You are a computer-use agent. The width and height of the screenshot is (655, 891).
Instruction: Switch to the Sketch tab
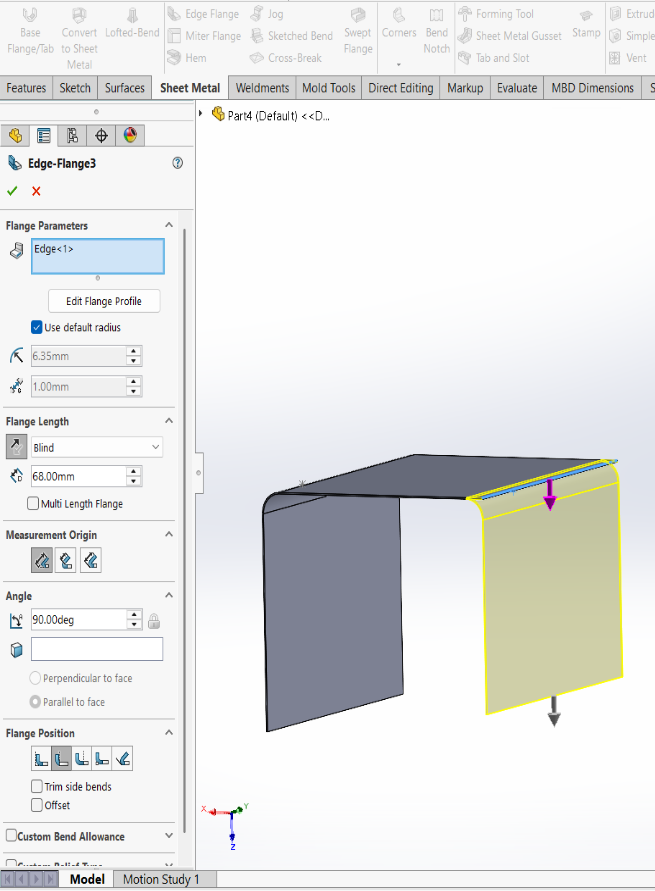(x=75, y=88)
